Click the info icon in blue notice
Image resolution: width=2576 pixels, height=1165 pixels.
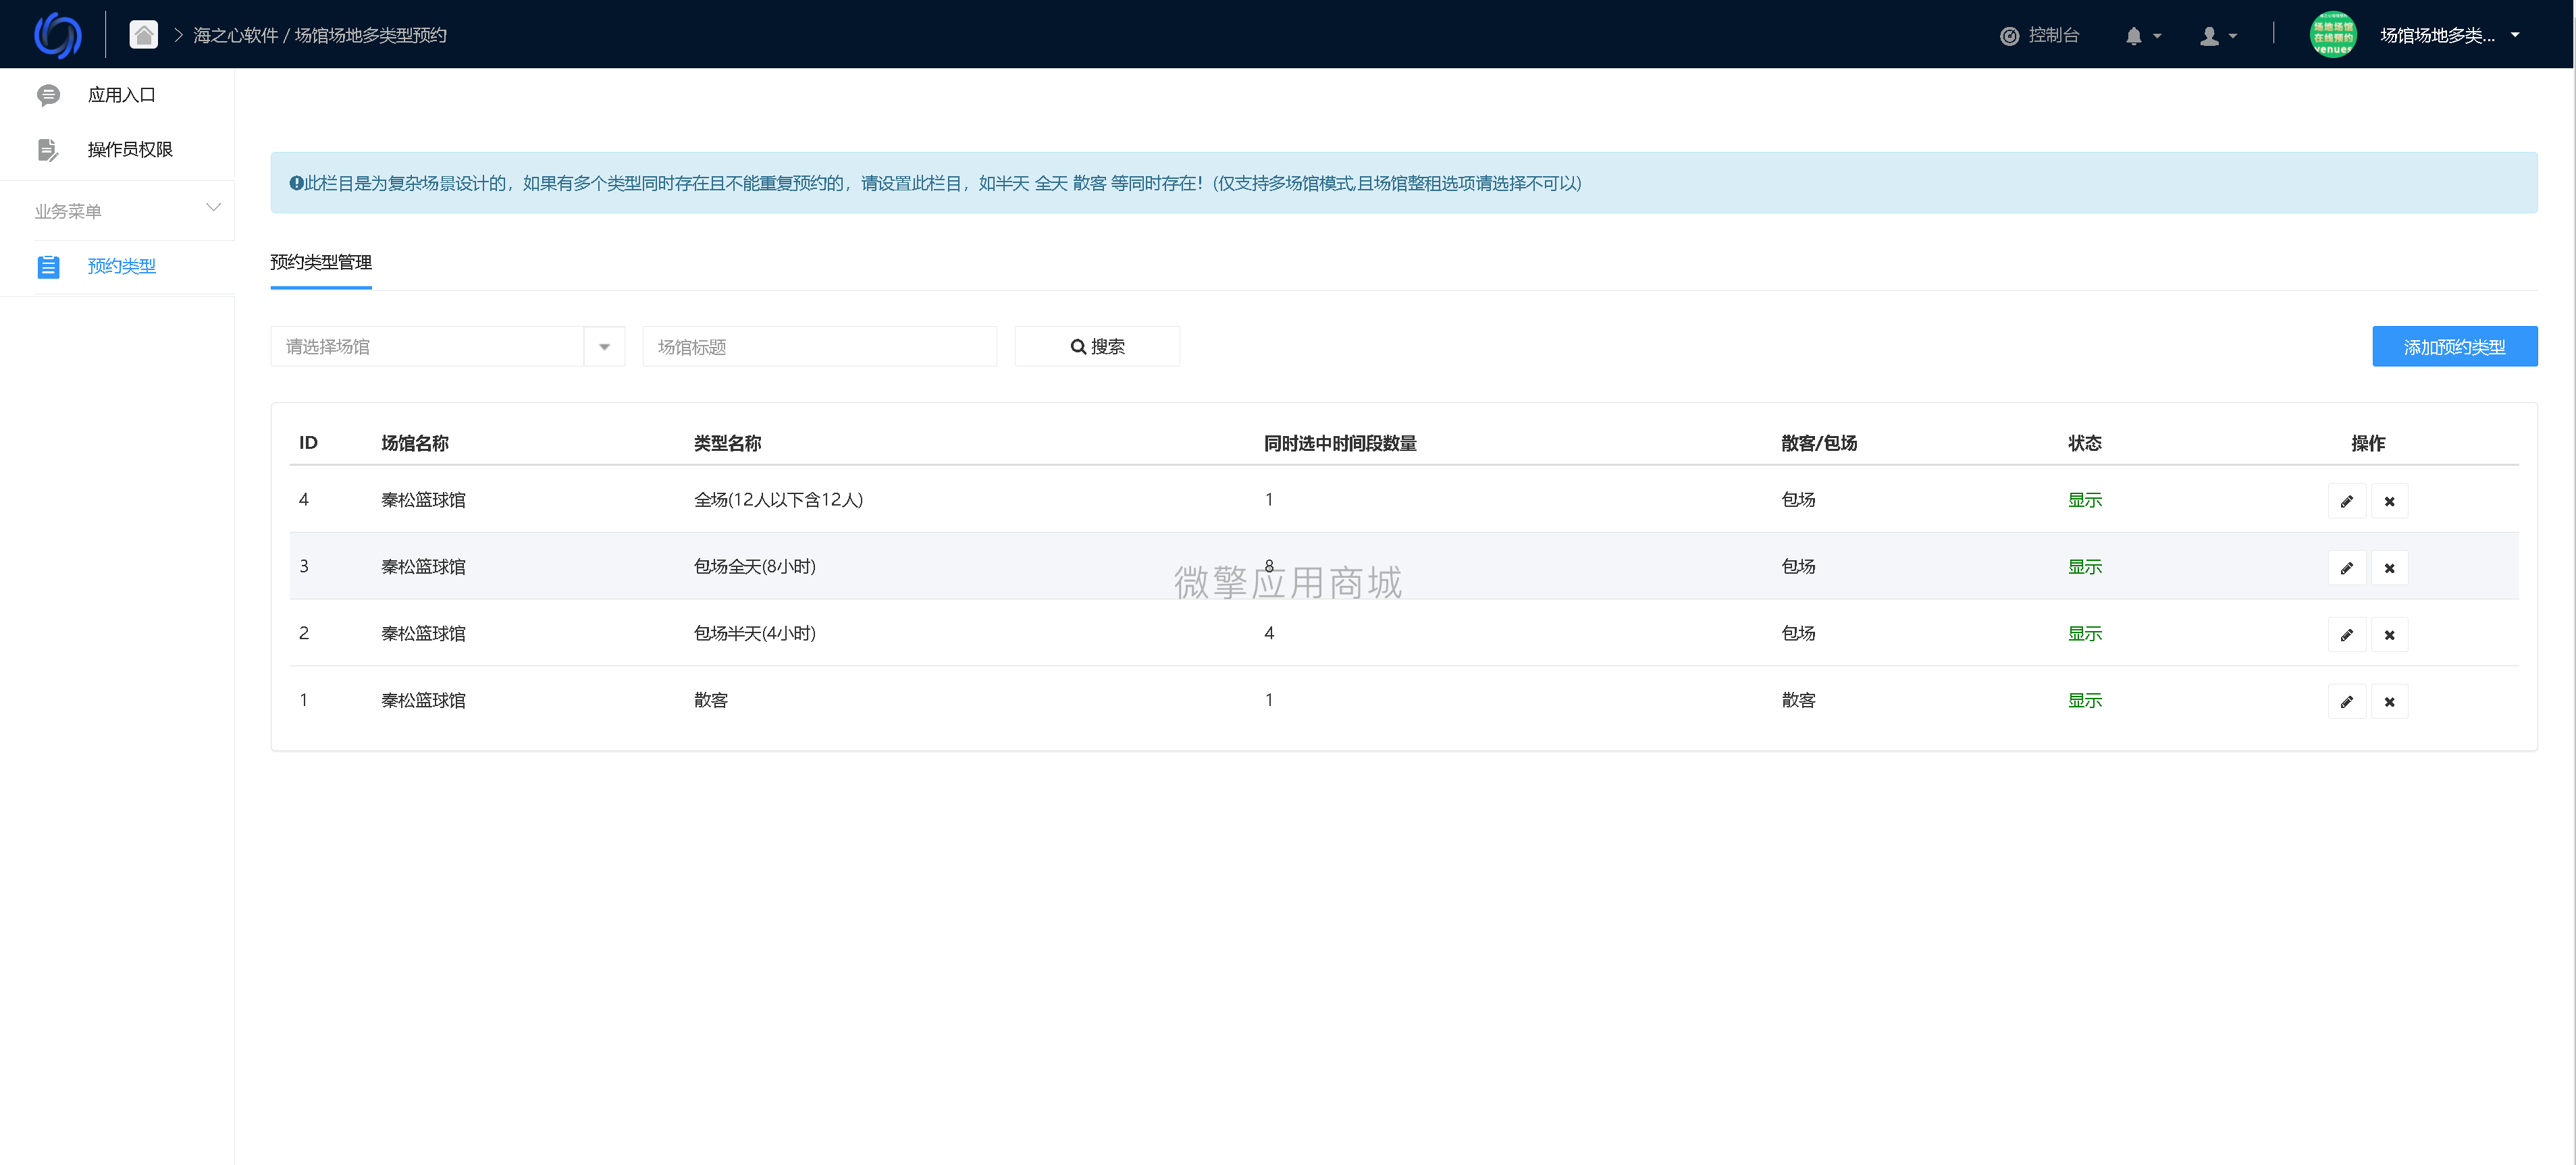[296, 183]
